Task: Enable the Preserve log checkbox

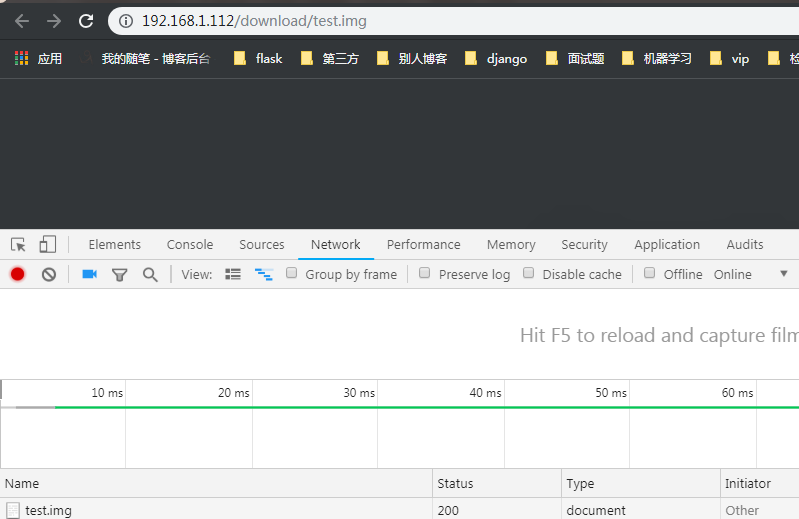Action: click(x=424, y=273)
